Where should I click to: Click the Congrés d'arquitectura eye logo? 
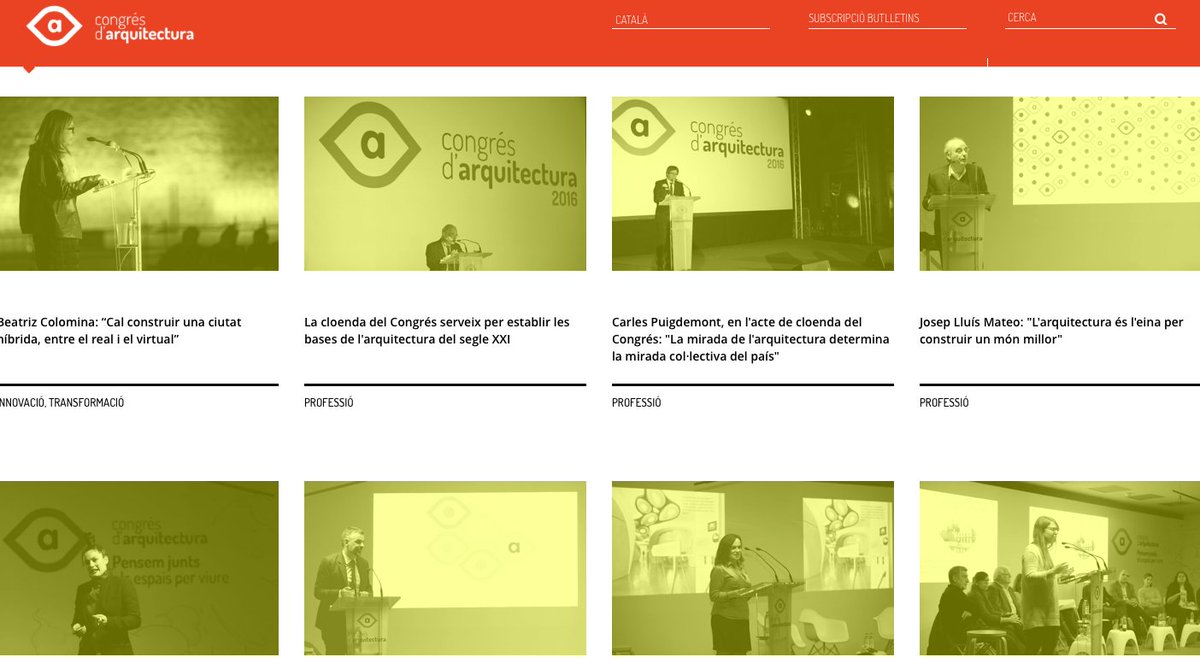[x=54, y=26]
